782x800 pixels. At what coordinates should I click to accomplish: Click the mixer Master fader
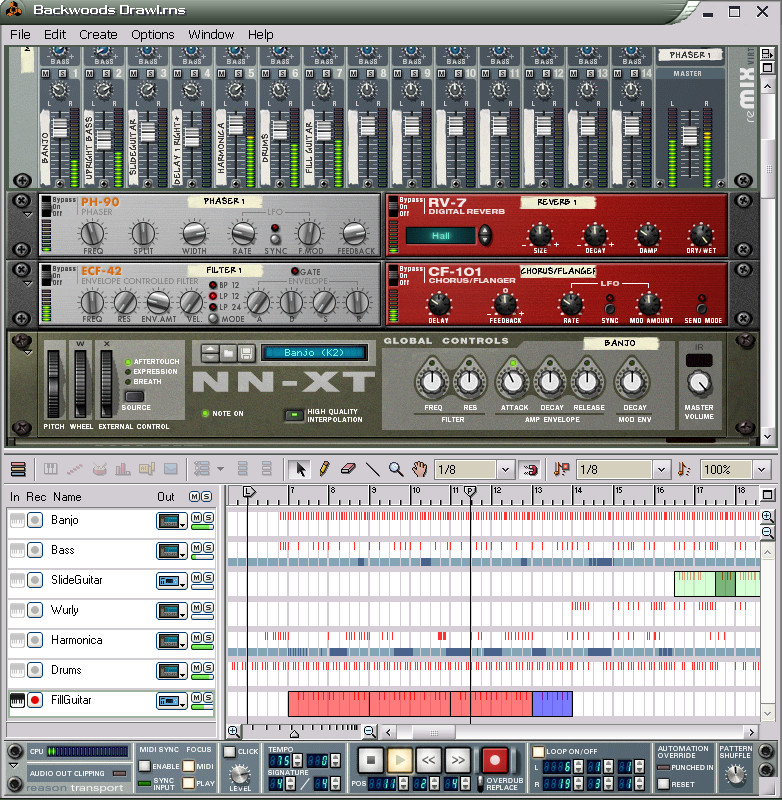pyautogui.click(x=690, y=136)
